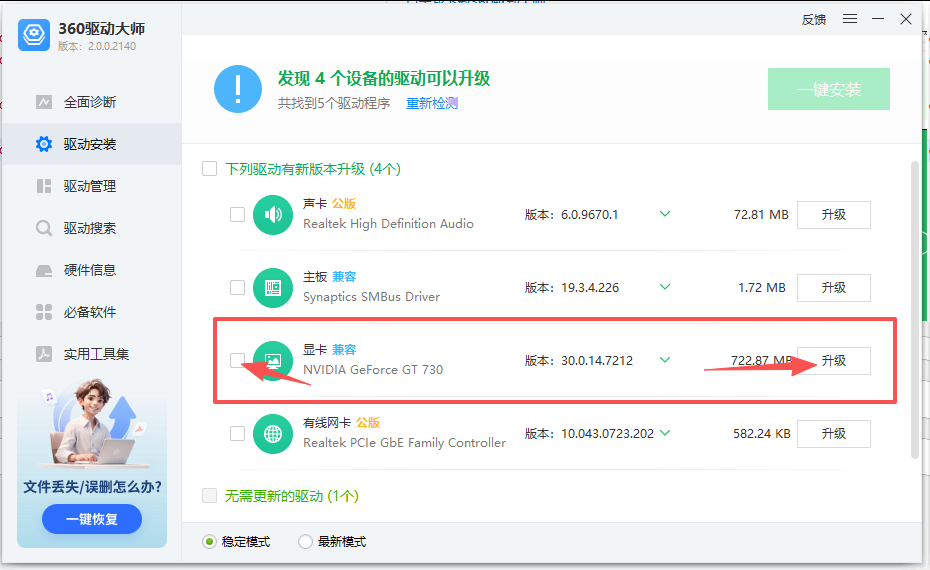
Task: Open the 全面诊断 sidebar menu
Action: tap(92, 102)
